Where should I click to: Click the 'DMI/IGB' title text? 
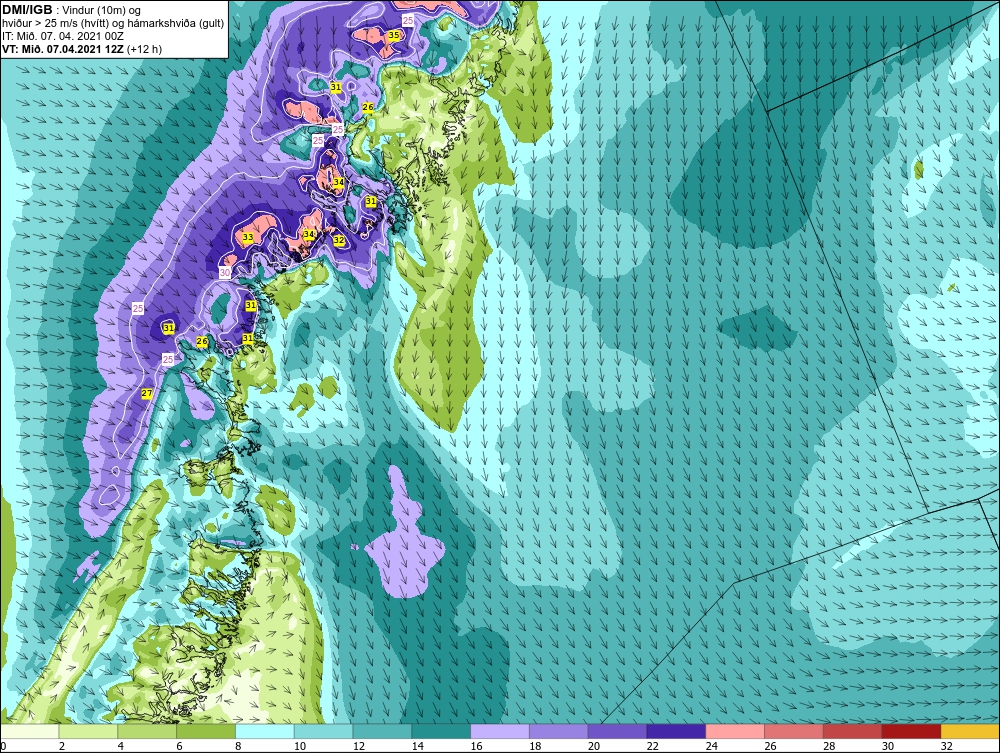click(x=27, y=10)
